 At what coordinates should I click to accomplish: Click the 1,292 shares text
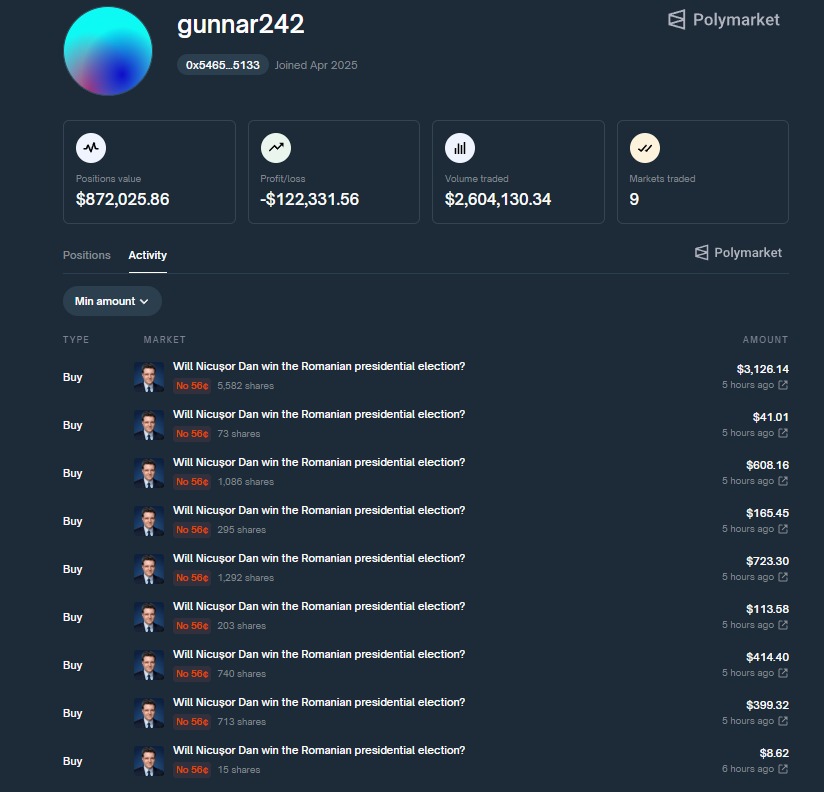coord(246,578)
